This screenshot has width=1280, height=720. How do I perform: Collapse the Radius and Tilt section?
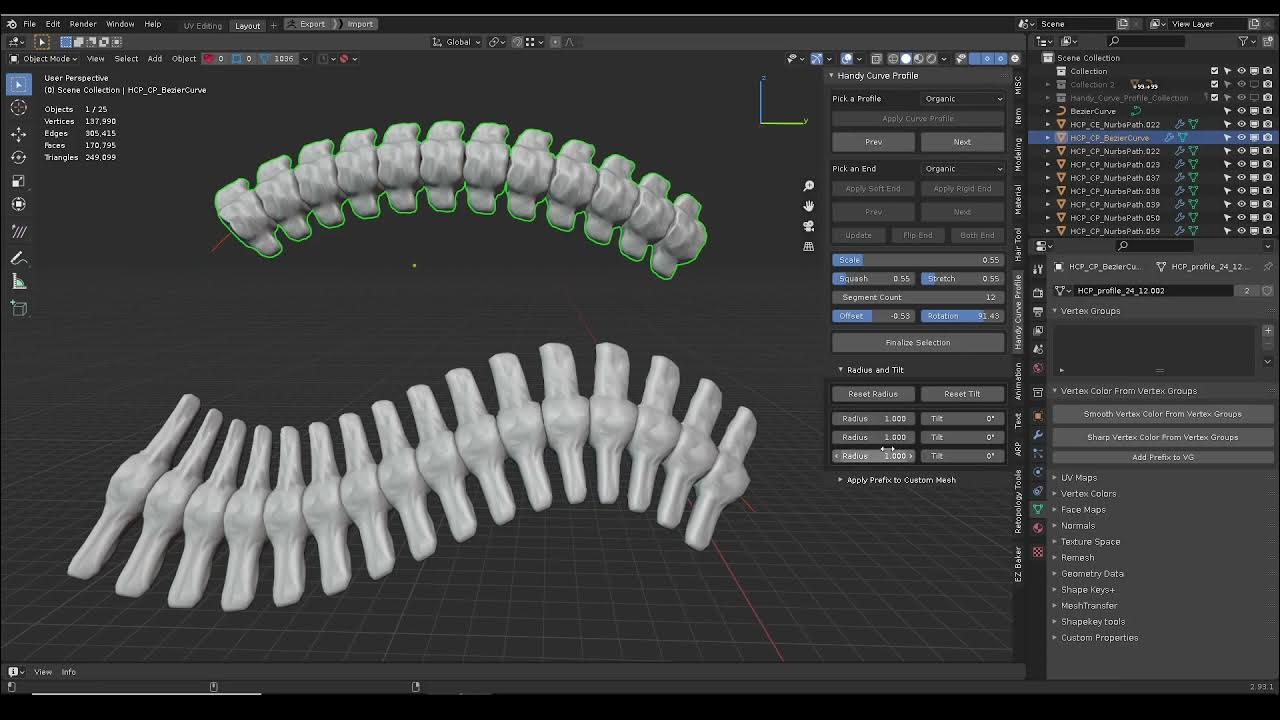(841, 369)
